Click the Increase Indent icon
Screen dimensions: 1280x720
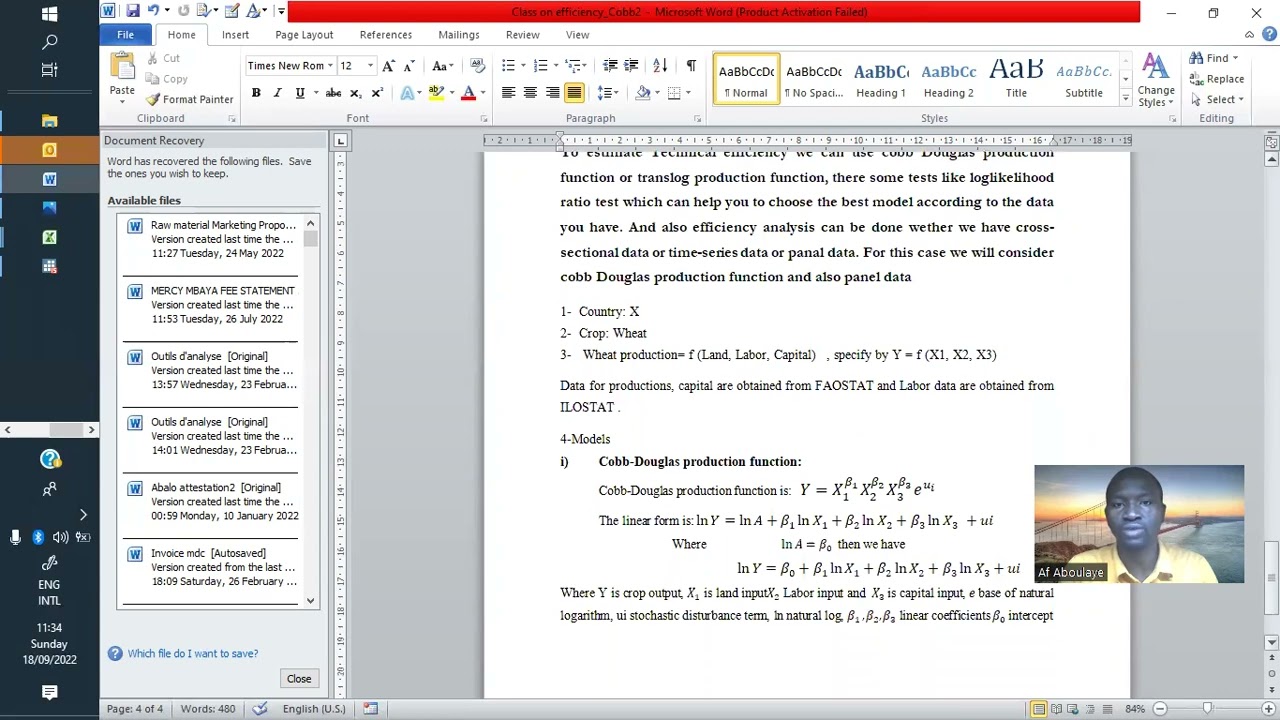point(631,66)
